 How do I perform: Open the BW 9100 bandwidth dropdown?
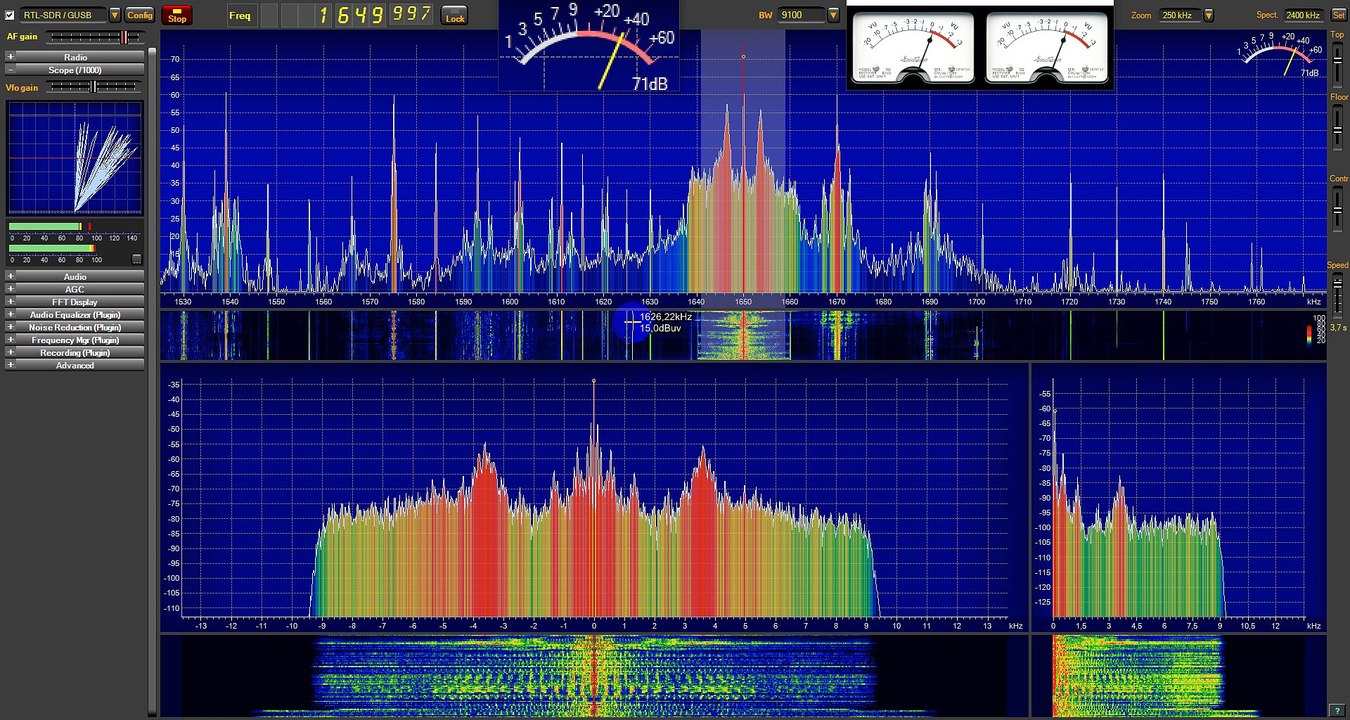point(833,15)
